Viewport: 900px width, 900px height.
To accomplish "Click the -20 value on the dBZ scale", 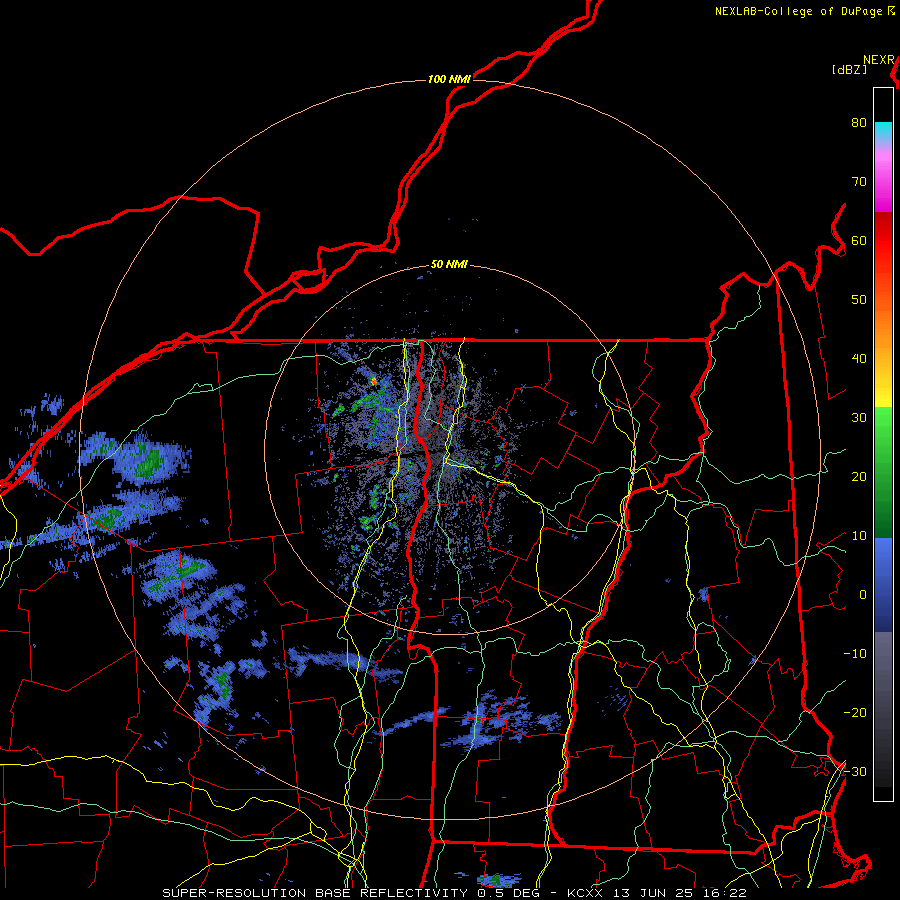I will [x=855, y=713].
